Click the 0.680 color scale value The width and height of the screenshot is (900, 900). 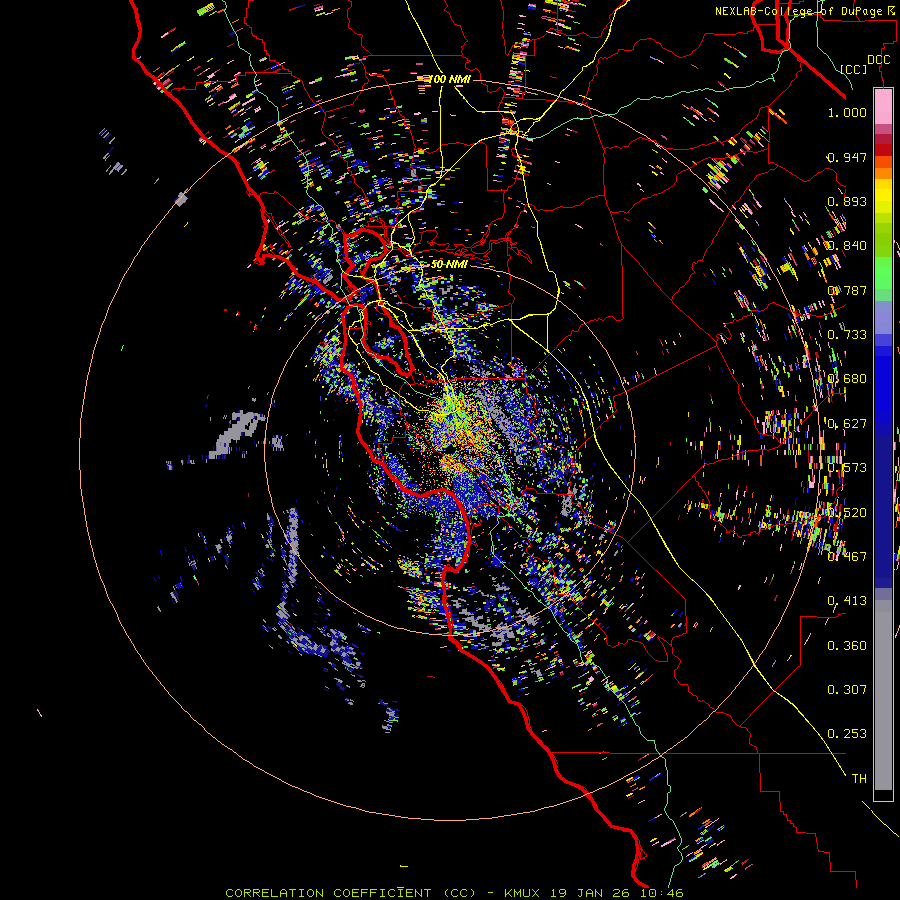[x=847, y=379]
